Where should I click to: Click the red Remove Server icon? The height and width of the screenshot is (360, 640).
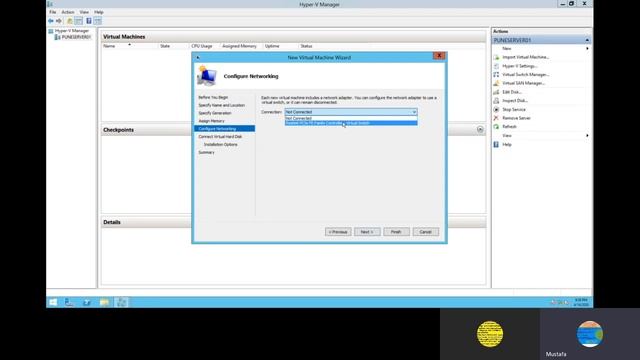click(496, 118)
